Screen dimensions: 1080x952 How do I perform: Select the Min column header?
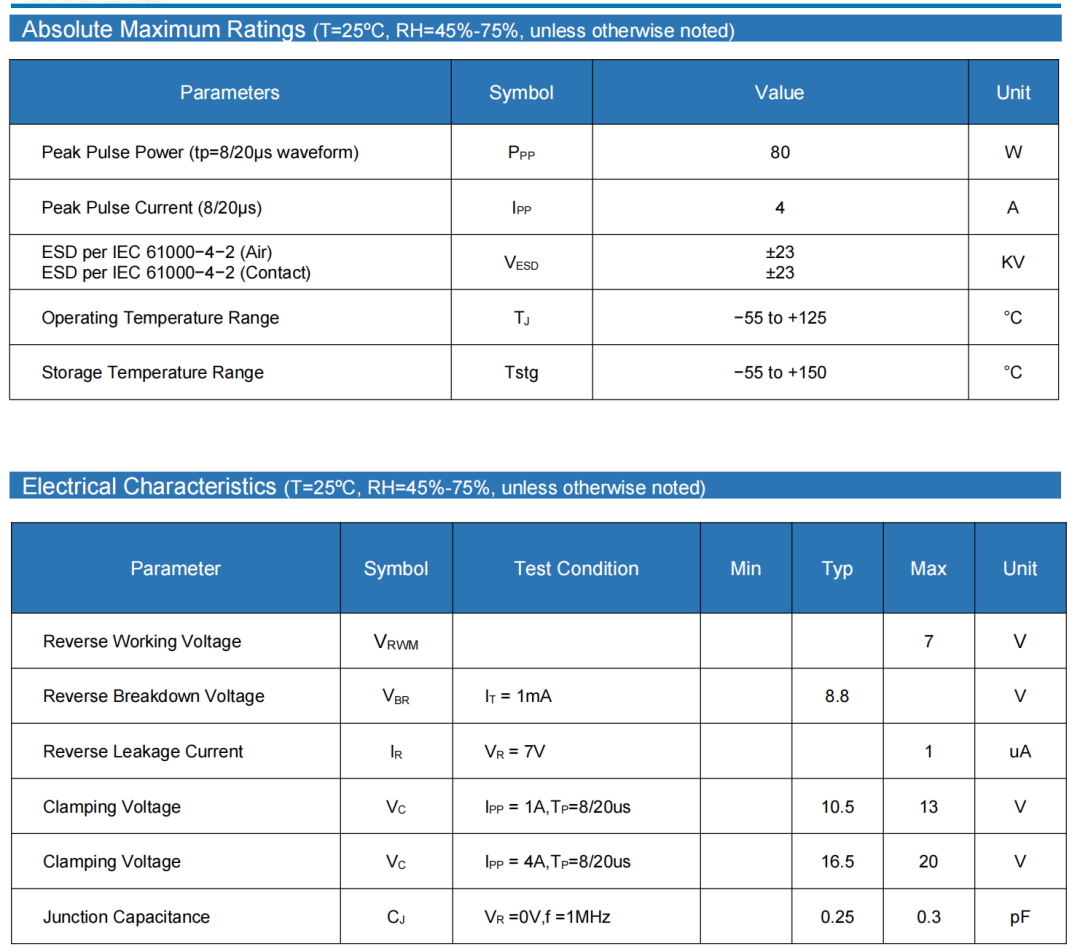745,569
